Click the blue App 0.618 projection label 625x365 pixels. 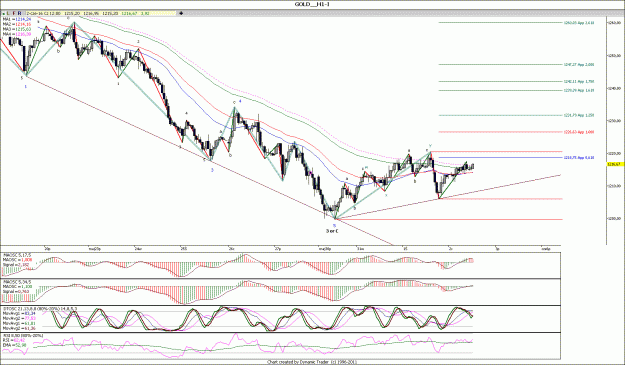(579, 158)
